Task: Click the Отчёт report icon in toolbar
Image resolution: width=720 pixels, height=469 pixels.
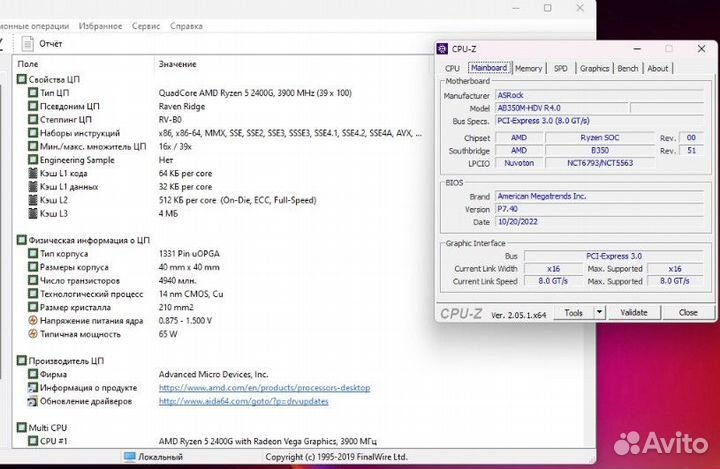Action: [27, 44]
